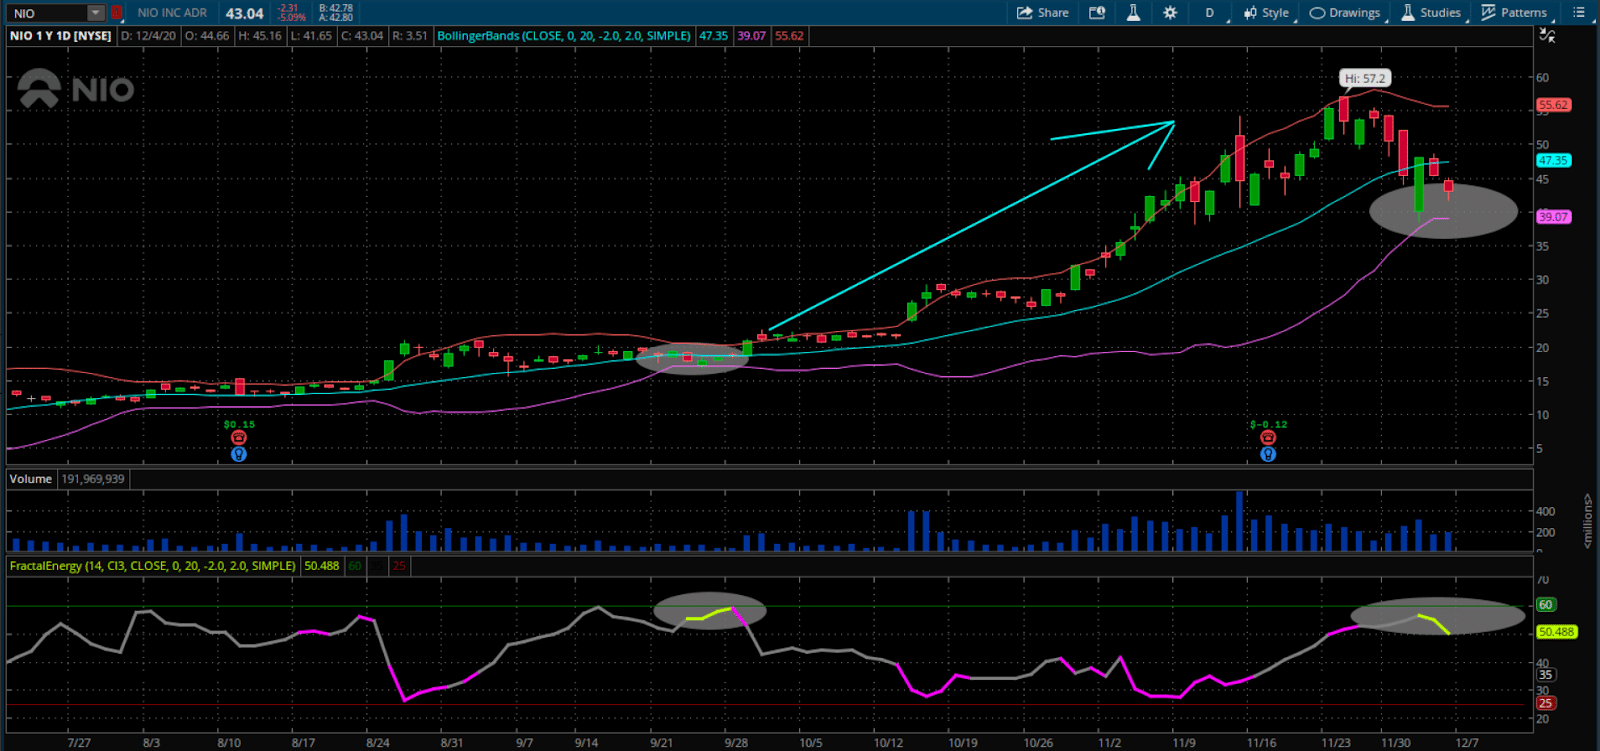This screenshot has width=1600, height=751.
Task: Click the FractalEnergy study label
Action: (x=153, y=566)
